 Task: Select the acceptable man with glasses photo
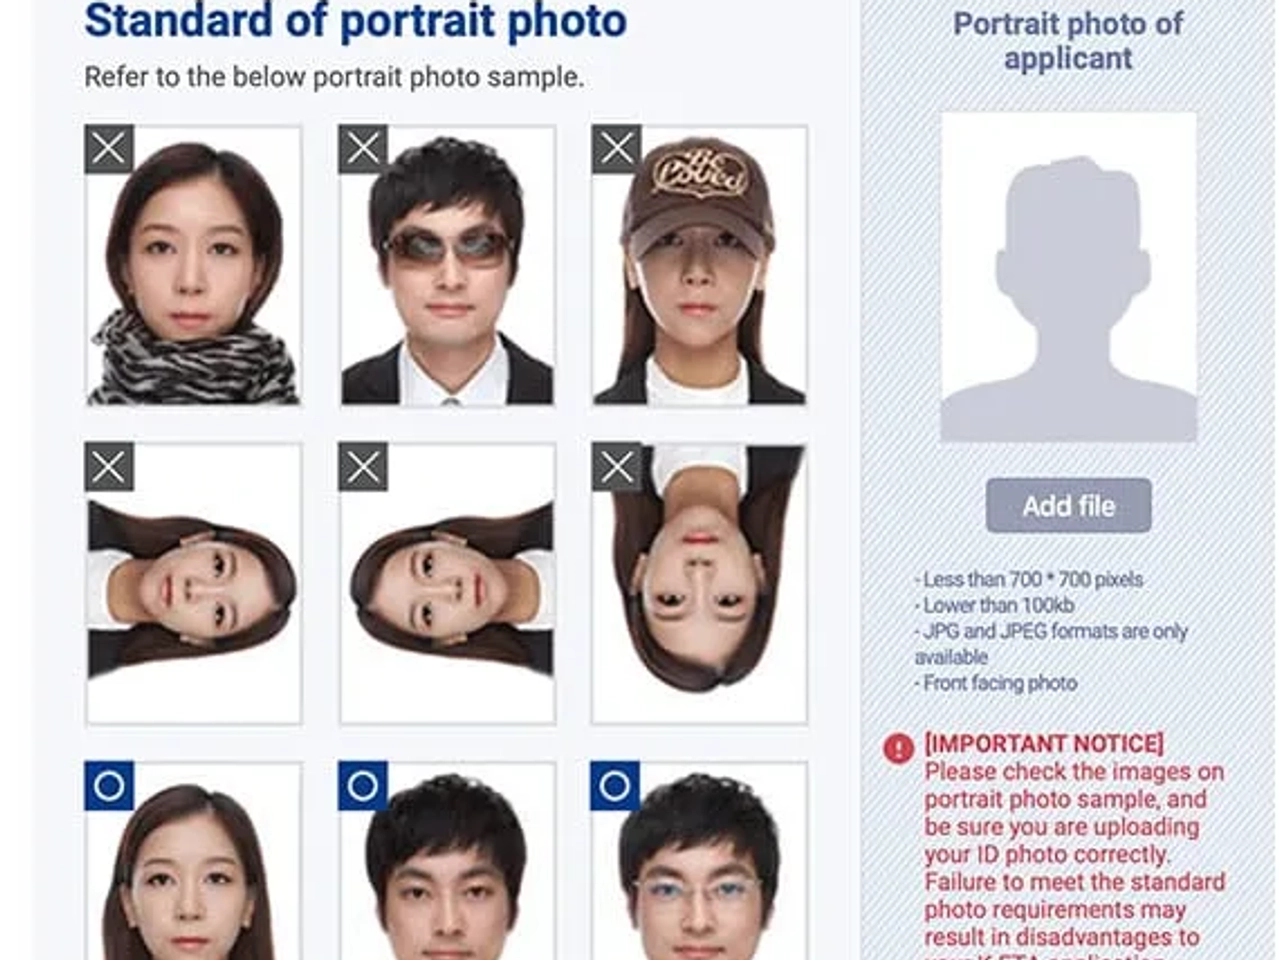coord(700,861)
